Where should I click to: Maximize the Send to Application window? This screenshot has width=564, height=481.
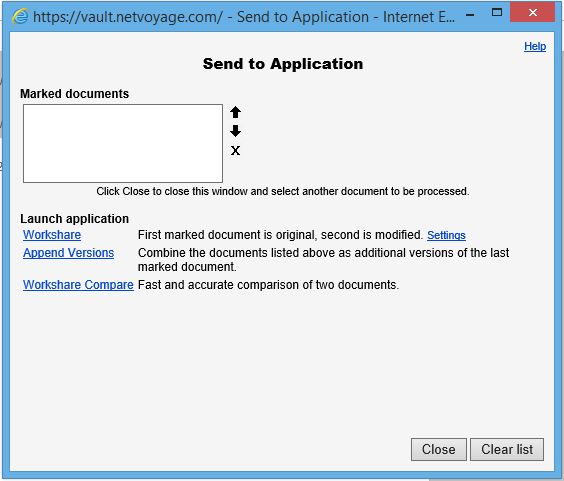[x=497, y=13]
